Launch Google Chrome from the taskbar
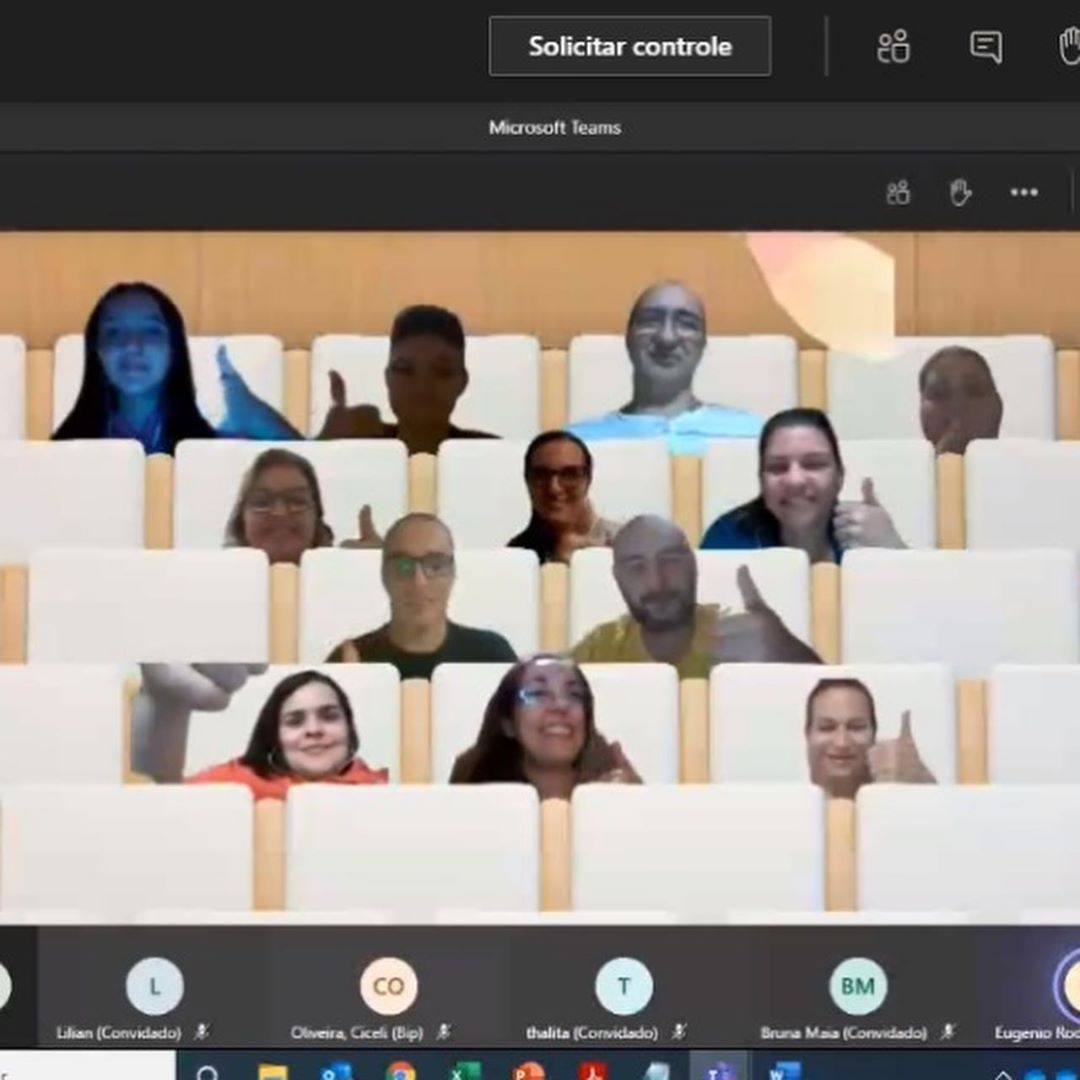 (401, 1072)
